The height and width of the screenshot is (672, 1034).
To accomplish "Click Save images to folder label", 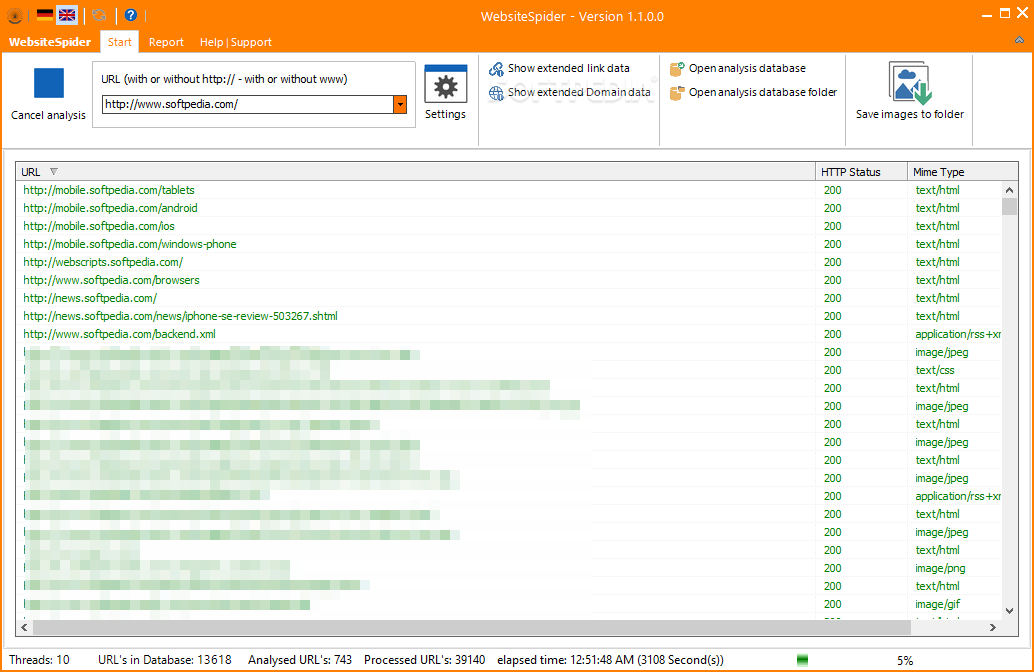I will (x=910, y=115).
